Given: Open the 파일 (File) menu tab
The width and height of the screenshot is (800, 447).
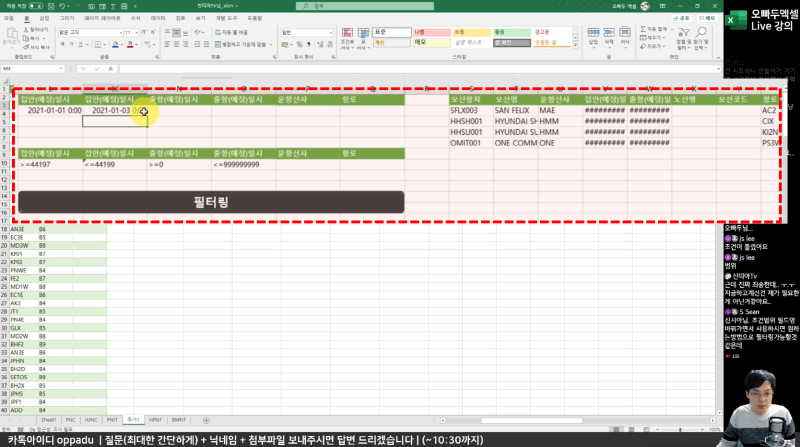Looking at the screenshot, I should point(9,18).
